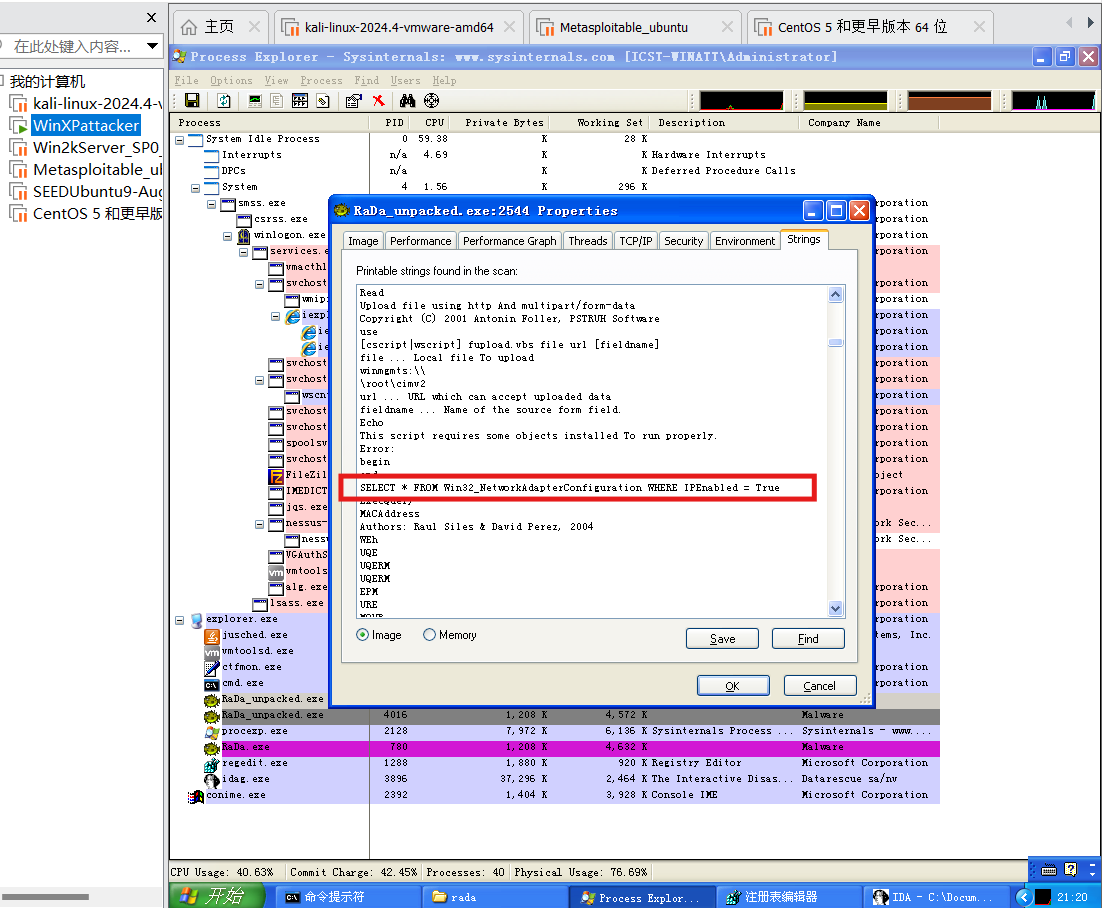Click the ctfmon.exe process icon
The height and width of the screenshot is (908, 1102).
click(x=212, y=668)
